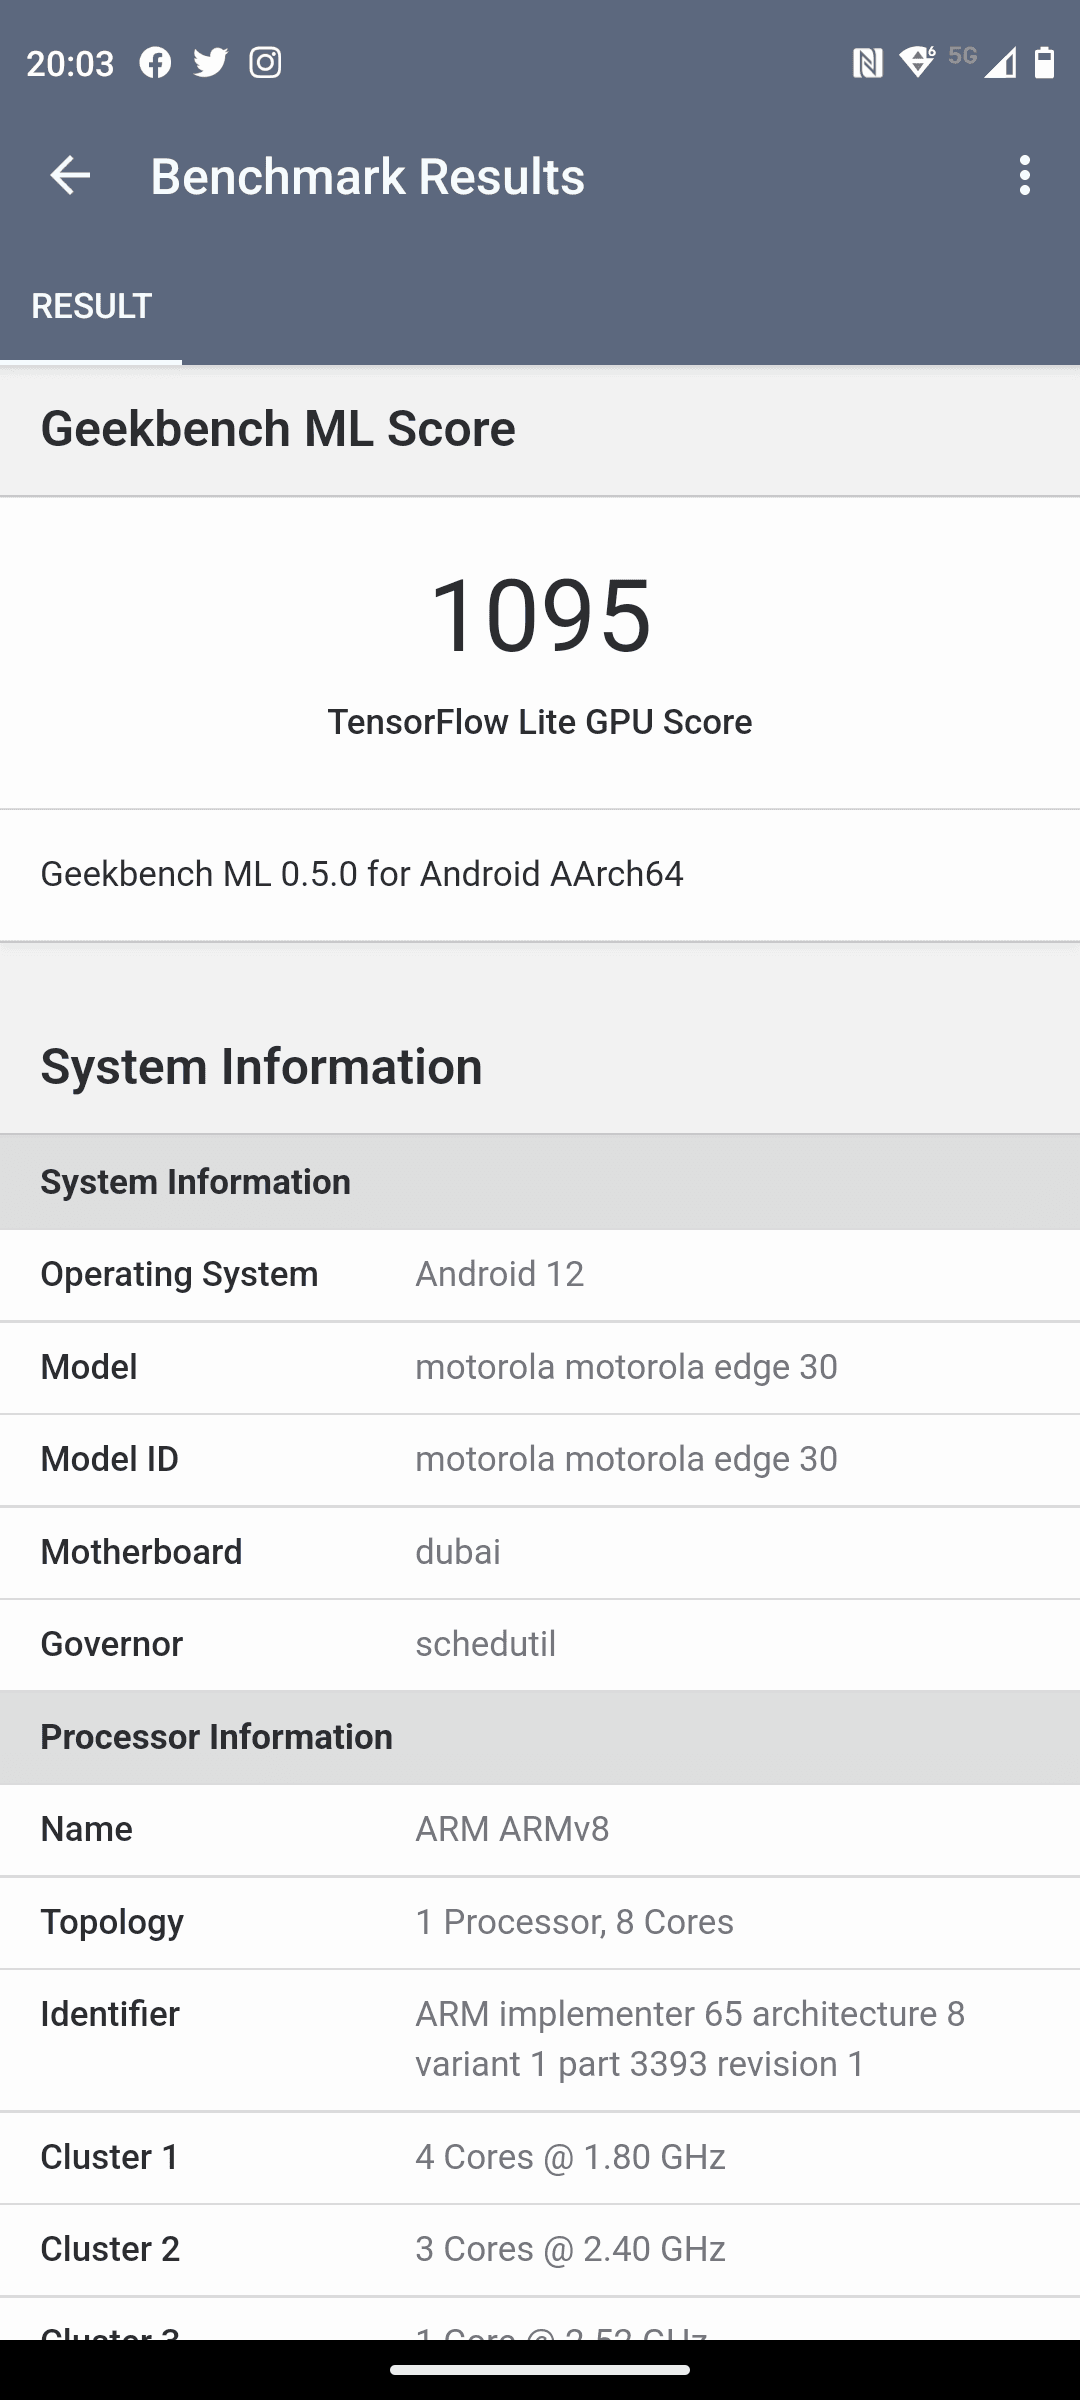The image size is (1080, 2400).
Task: Select the RESULT tab
Action: point(91,306)
